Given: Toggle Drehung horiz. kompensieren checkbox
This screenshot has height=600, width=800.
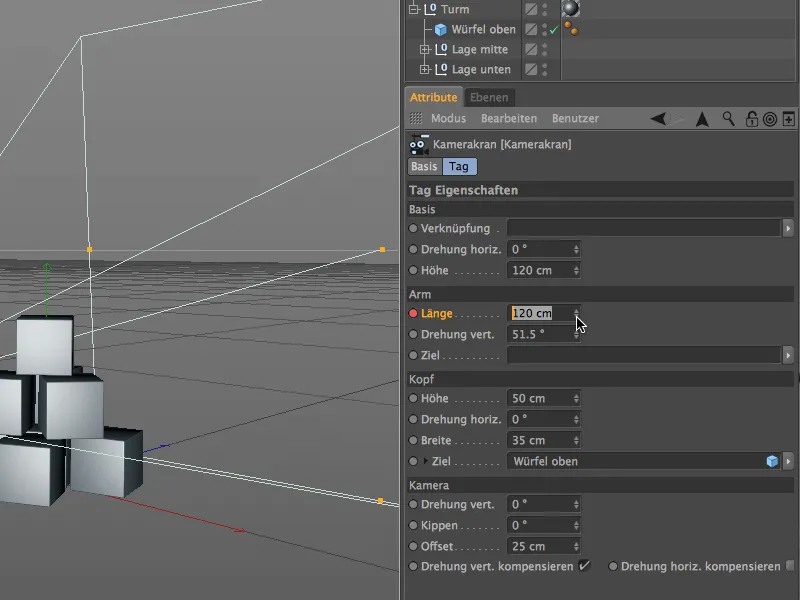Looking at the screenshot, I should (x=791, y=566).
